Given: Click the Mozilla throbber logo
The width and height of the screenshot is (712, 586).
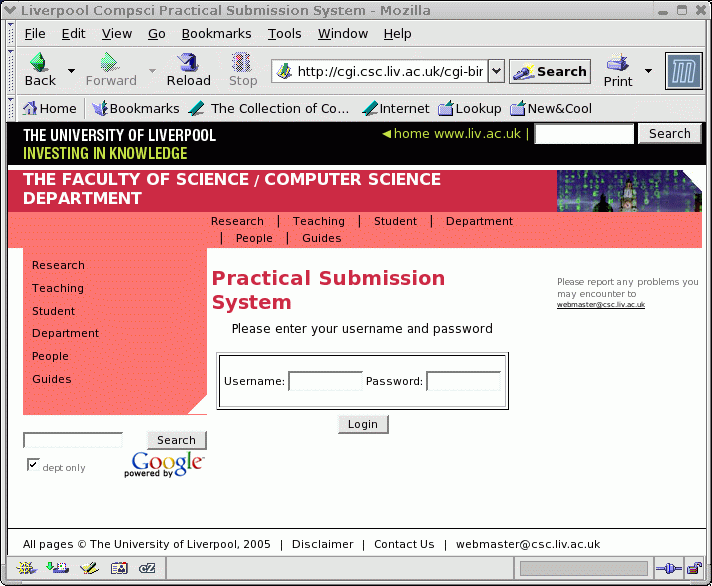Looking at the screenshot, I should [x=683, y=71].
